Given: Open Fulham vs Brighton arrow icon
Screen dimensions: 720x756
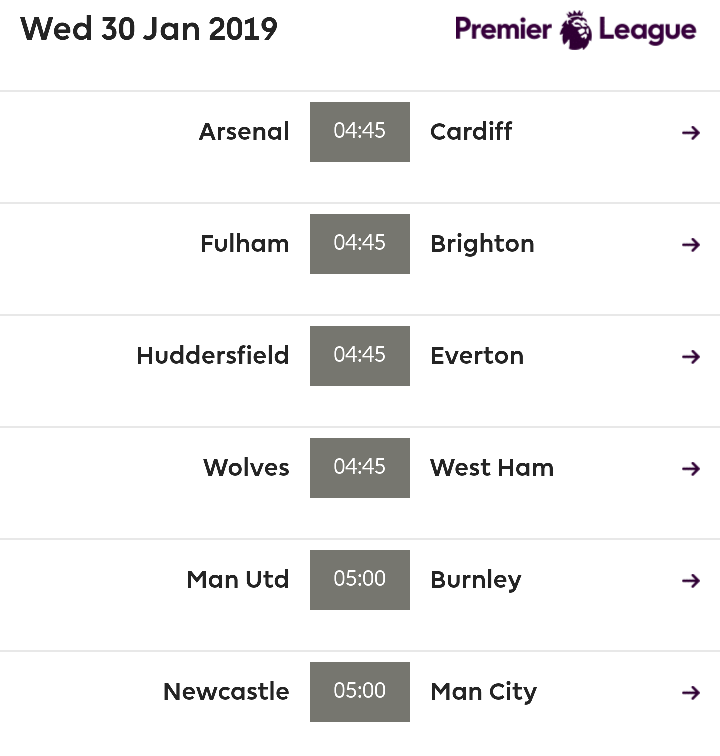Looking at the screenshot, I should tap(691, 244).
